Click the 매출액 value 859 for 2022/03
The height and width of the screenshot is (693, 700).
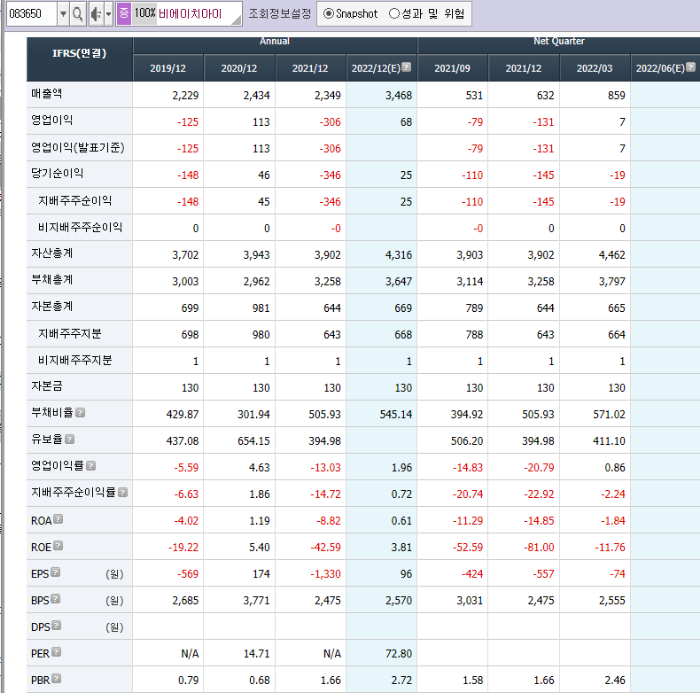pos(617,95)
